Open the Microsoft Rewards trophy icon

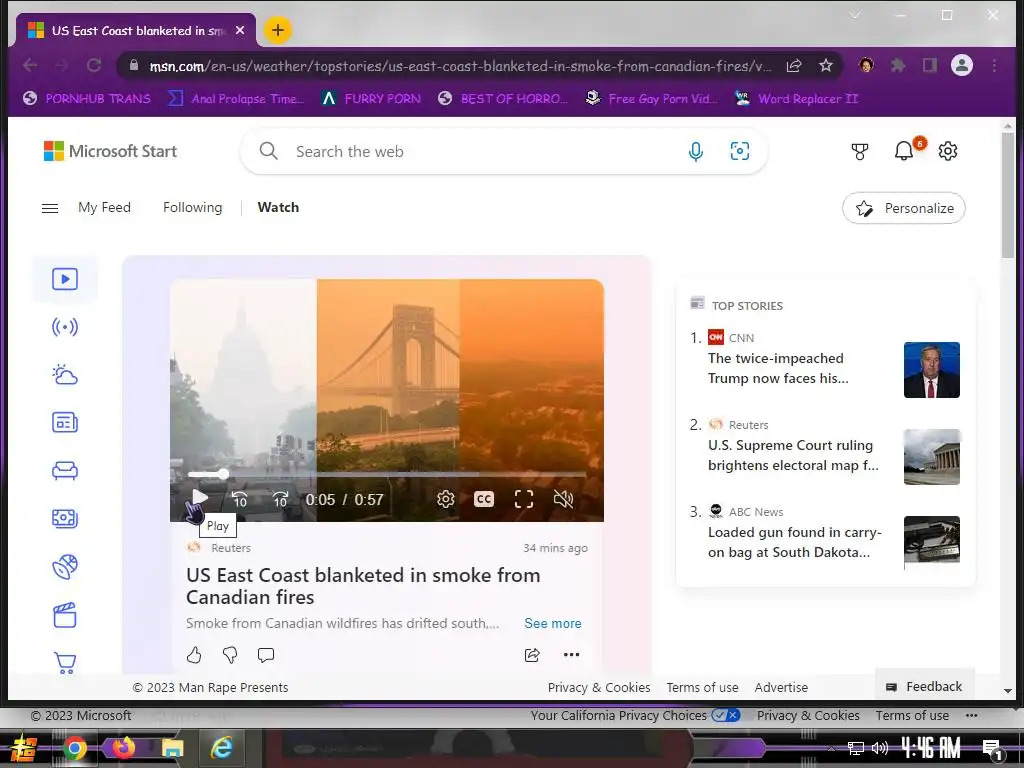coord(860,152)
